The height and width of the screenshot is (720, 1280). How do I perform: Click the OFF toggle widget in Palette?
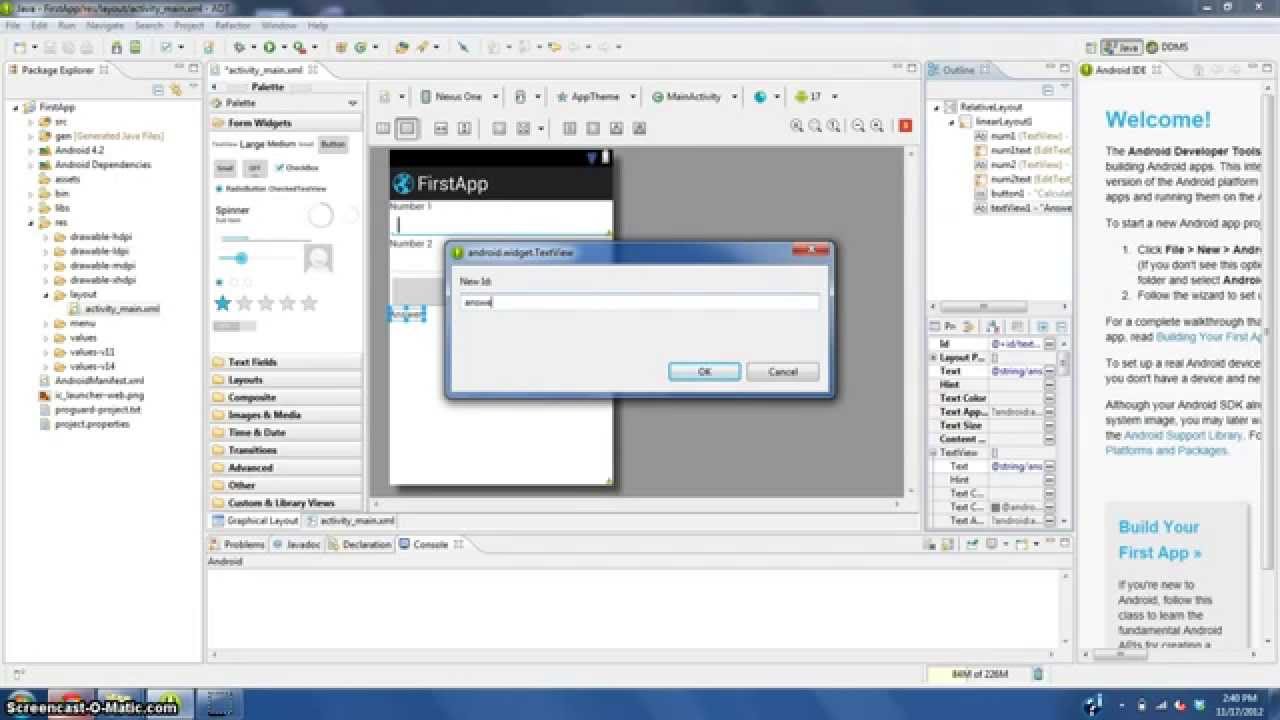point(254,168)
